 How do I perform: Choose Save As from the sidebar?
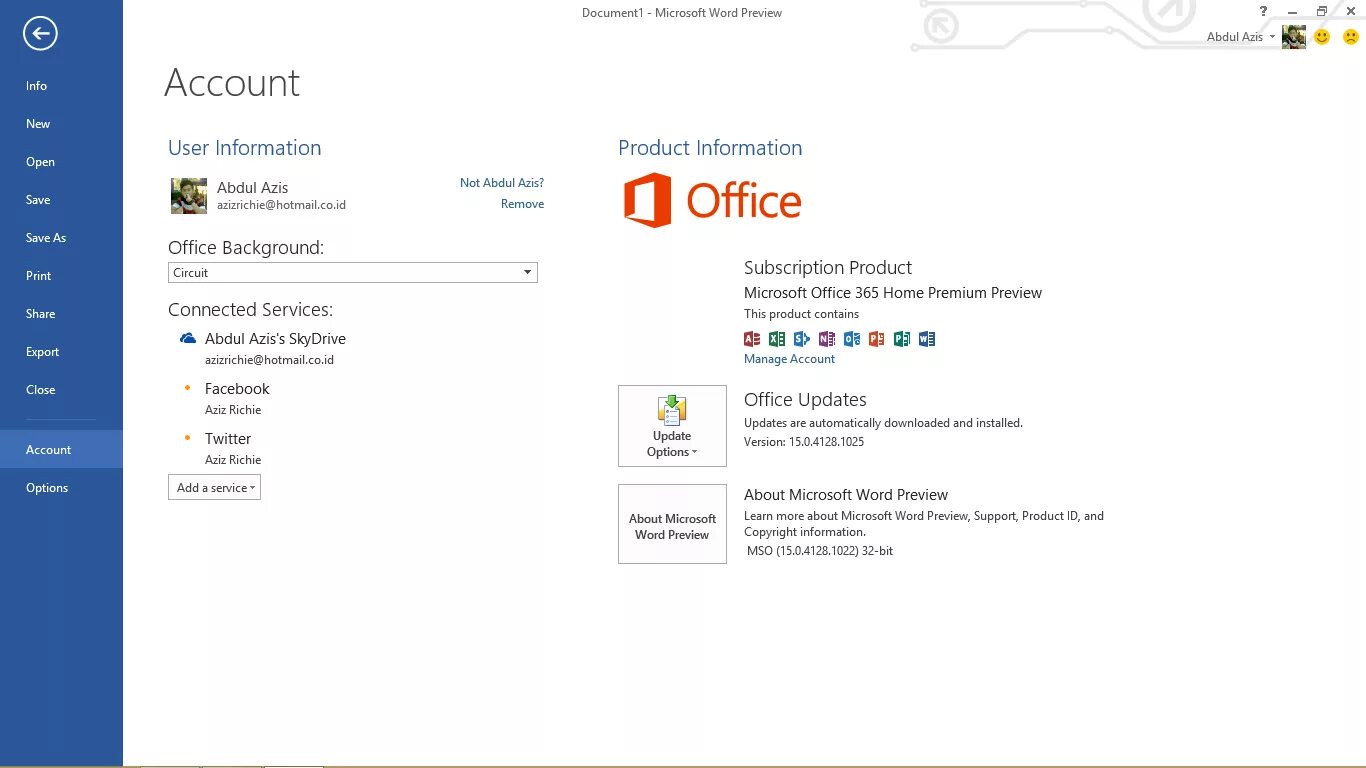point(61,238)
